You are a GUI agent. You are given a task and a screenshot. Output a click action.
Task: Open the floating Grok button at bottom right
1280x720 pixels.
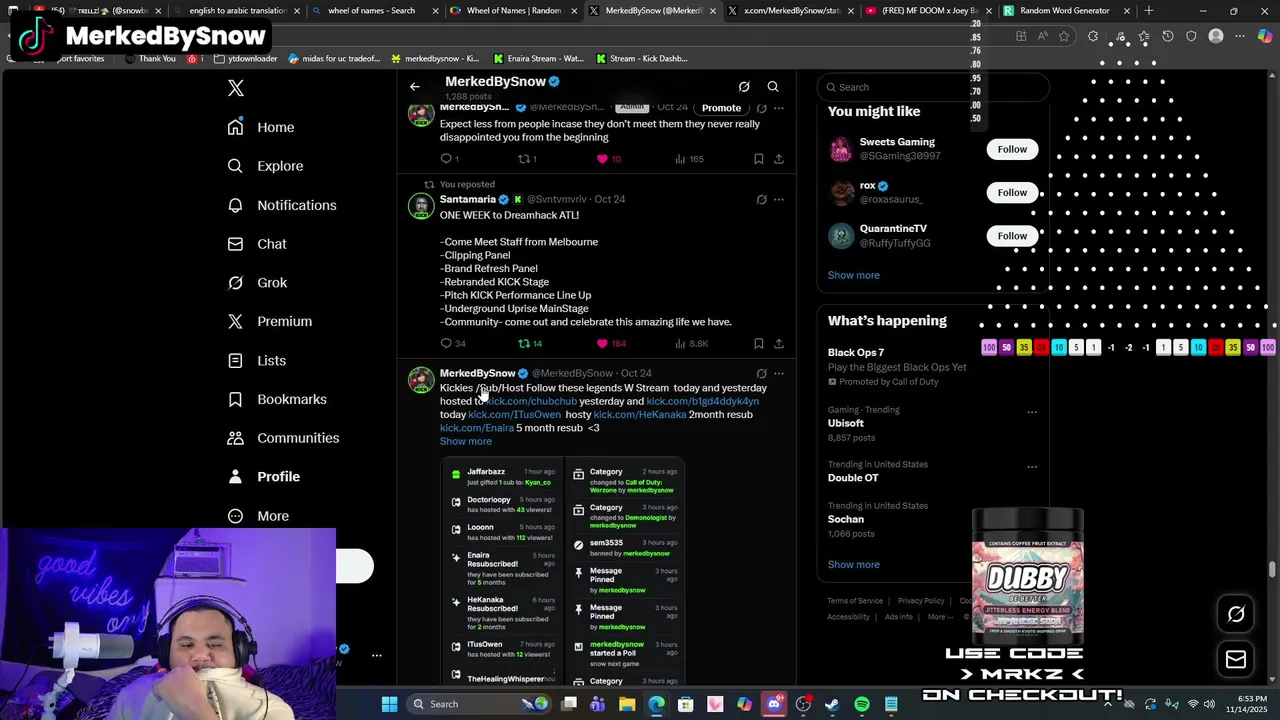[1236, 614]
